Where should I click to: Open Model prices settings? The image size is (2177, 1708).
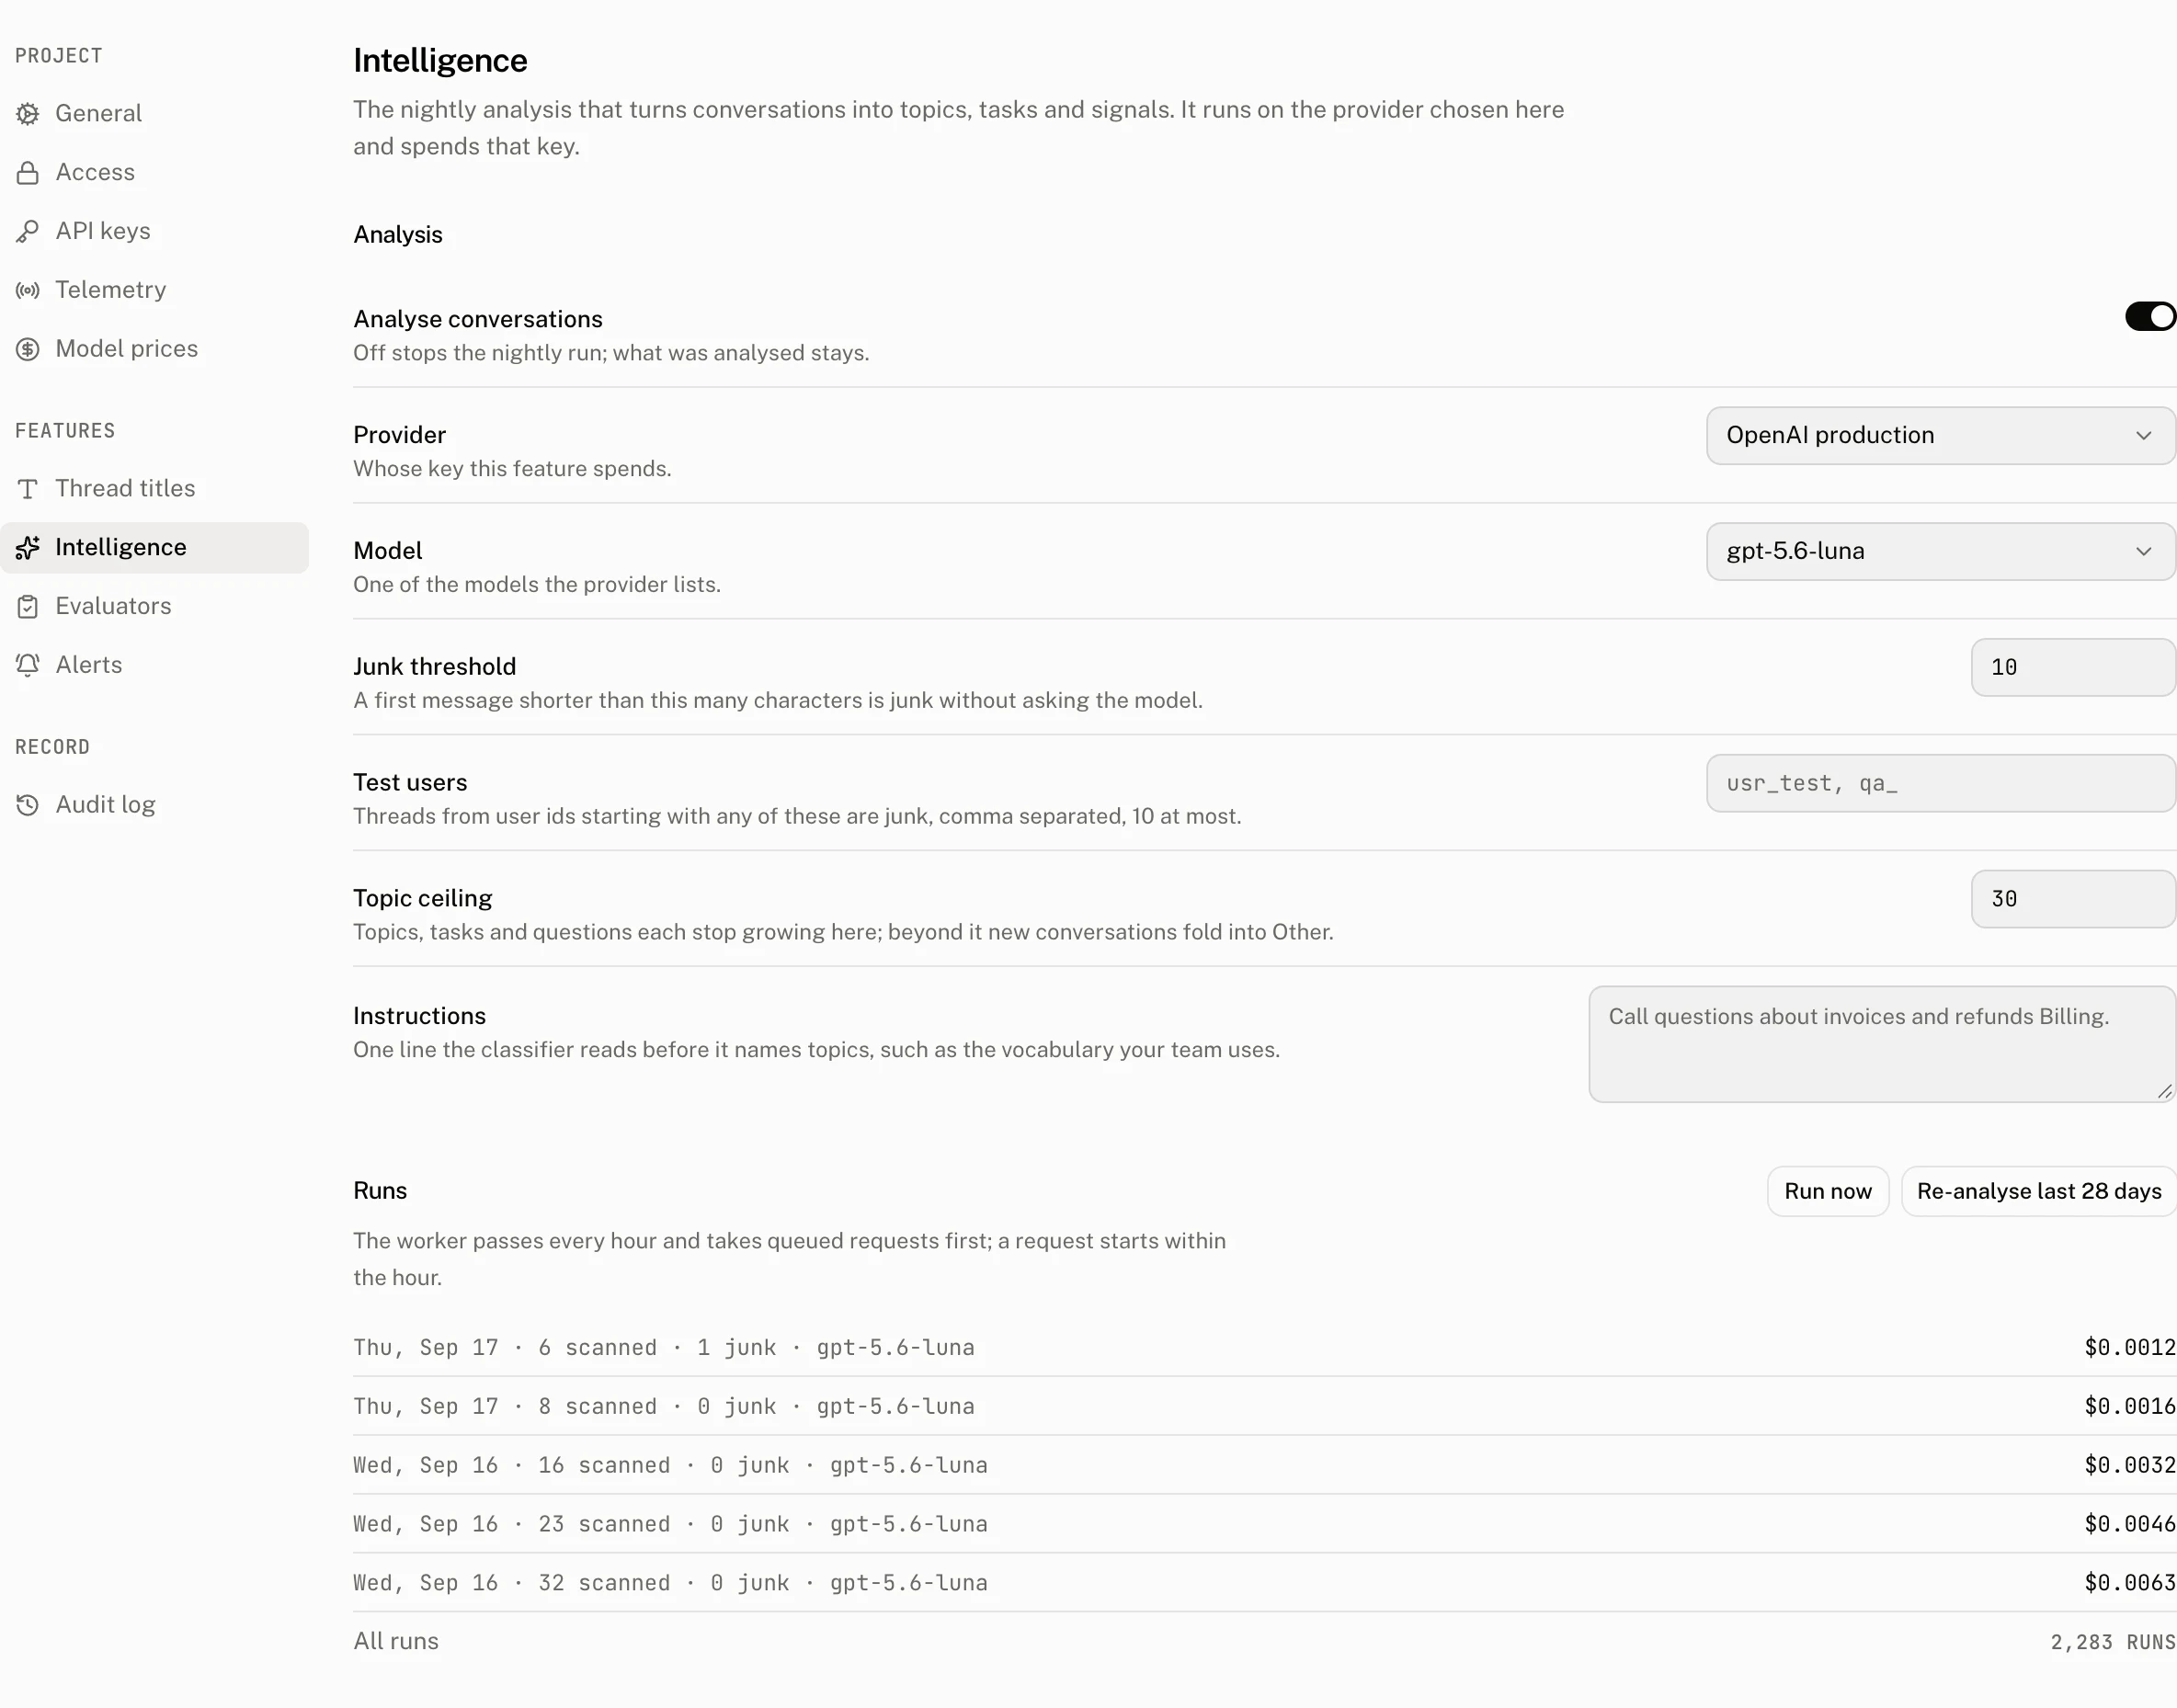coord(154,350)
